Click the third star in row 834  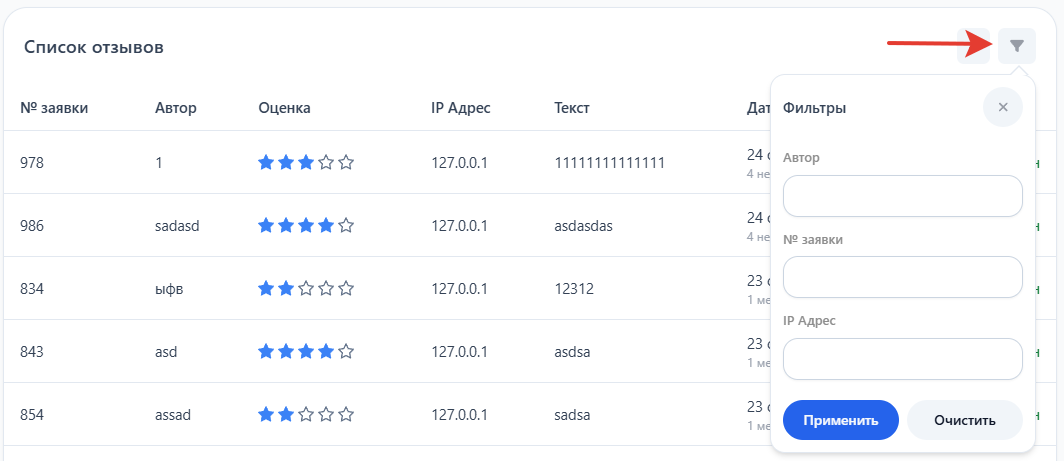[x=306, y=289]
